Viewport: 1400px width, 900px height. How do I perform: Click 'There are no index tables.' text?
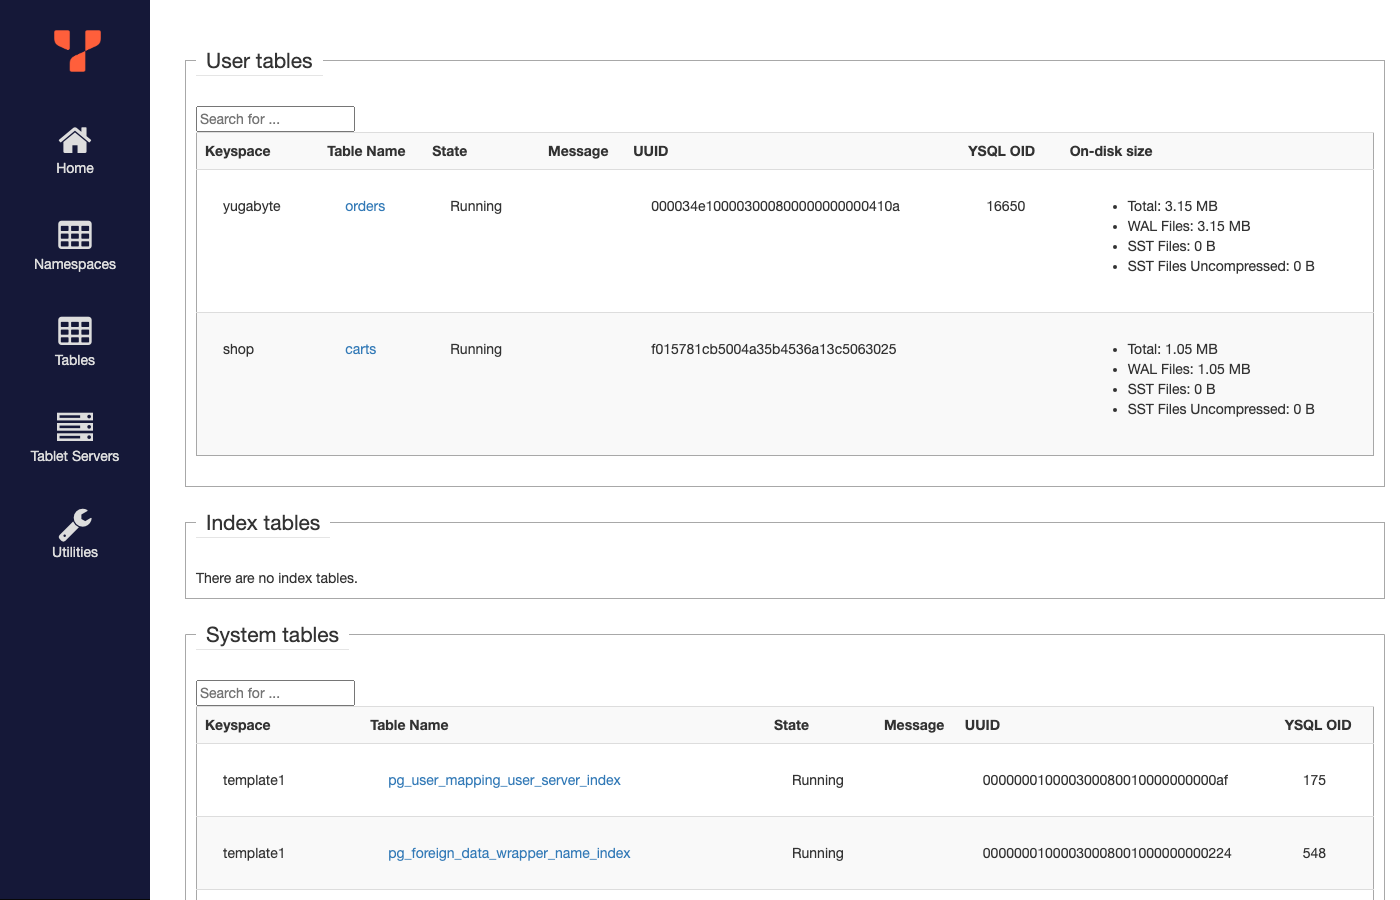(277, 578)
